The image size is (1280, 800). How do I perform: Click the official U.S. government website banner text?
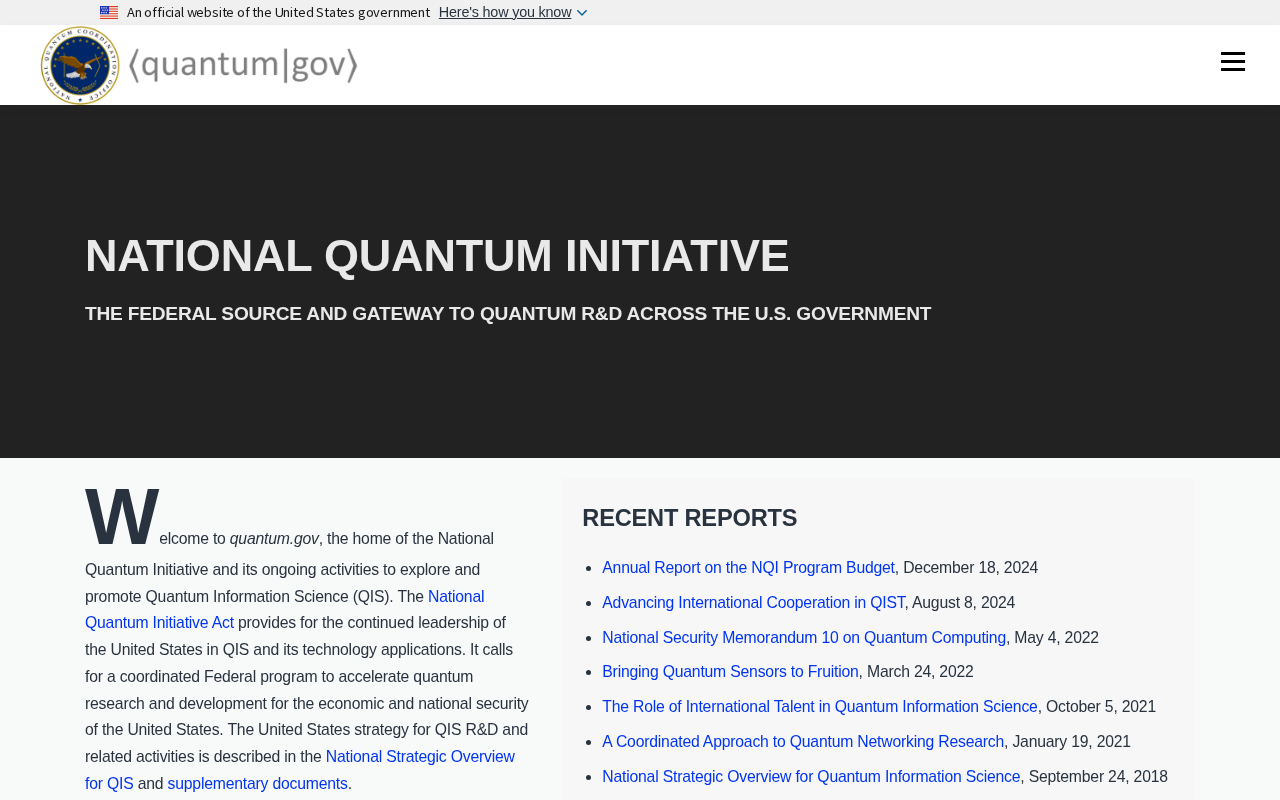click(x=278, y=13)
